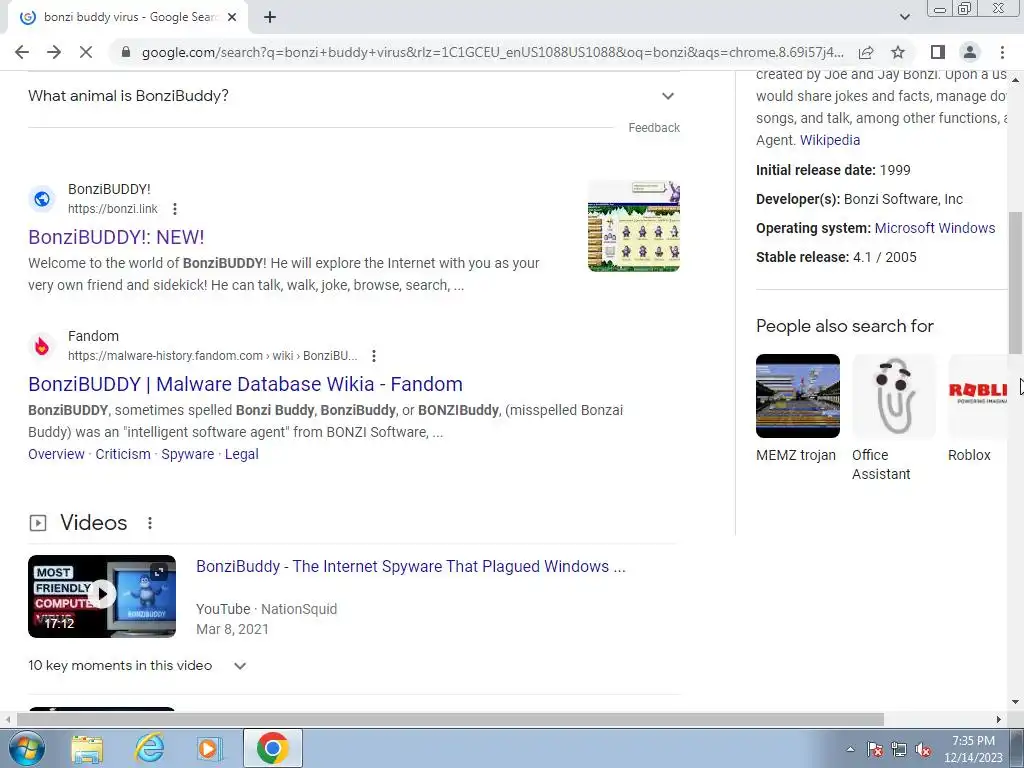
Task: Open the Overview sitelink
Action: pyautogui.click(x=56, y=454)
